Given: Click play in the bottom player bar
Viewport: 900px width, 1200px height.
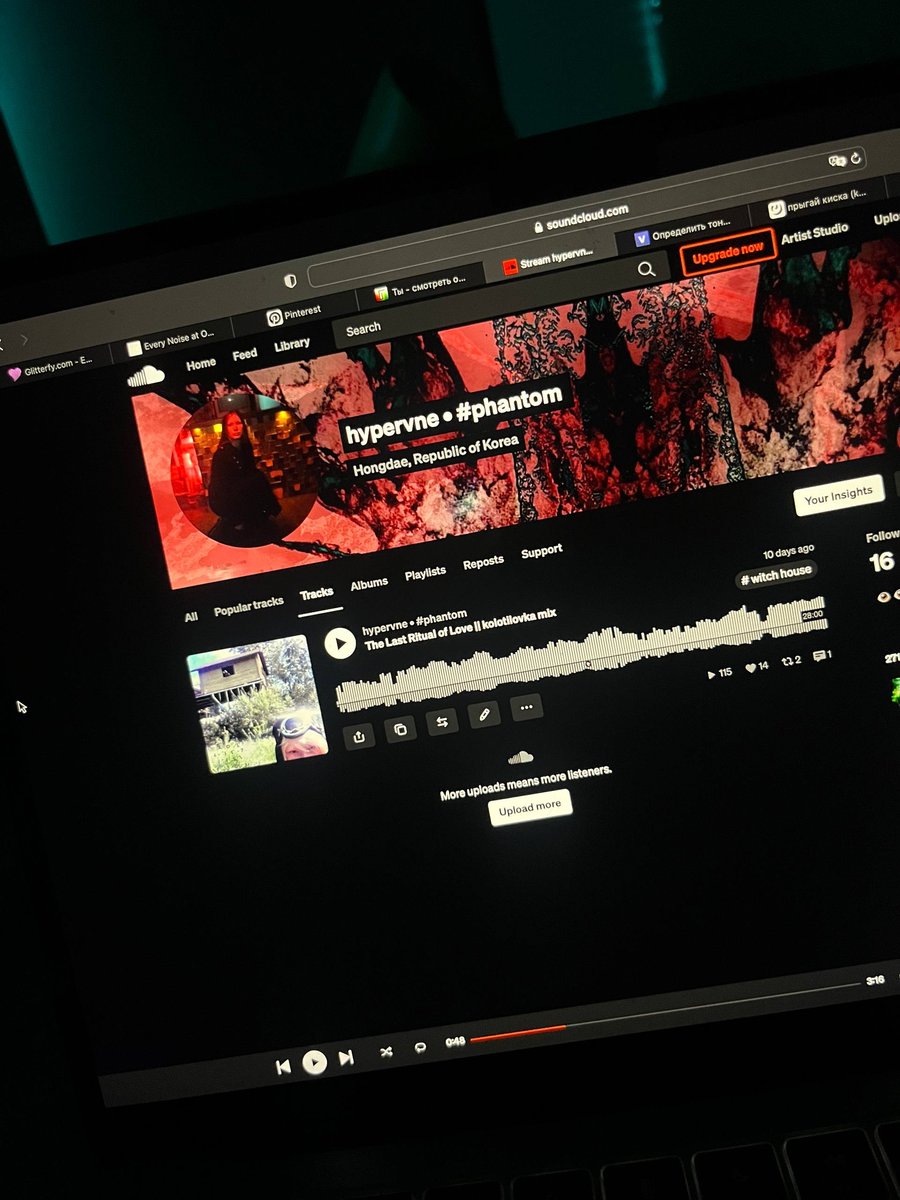Looking at the screenshot, I should pos(314,1062).
